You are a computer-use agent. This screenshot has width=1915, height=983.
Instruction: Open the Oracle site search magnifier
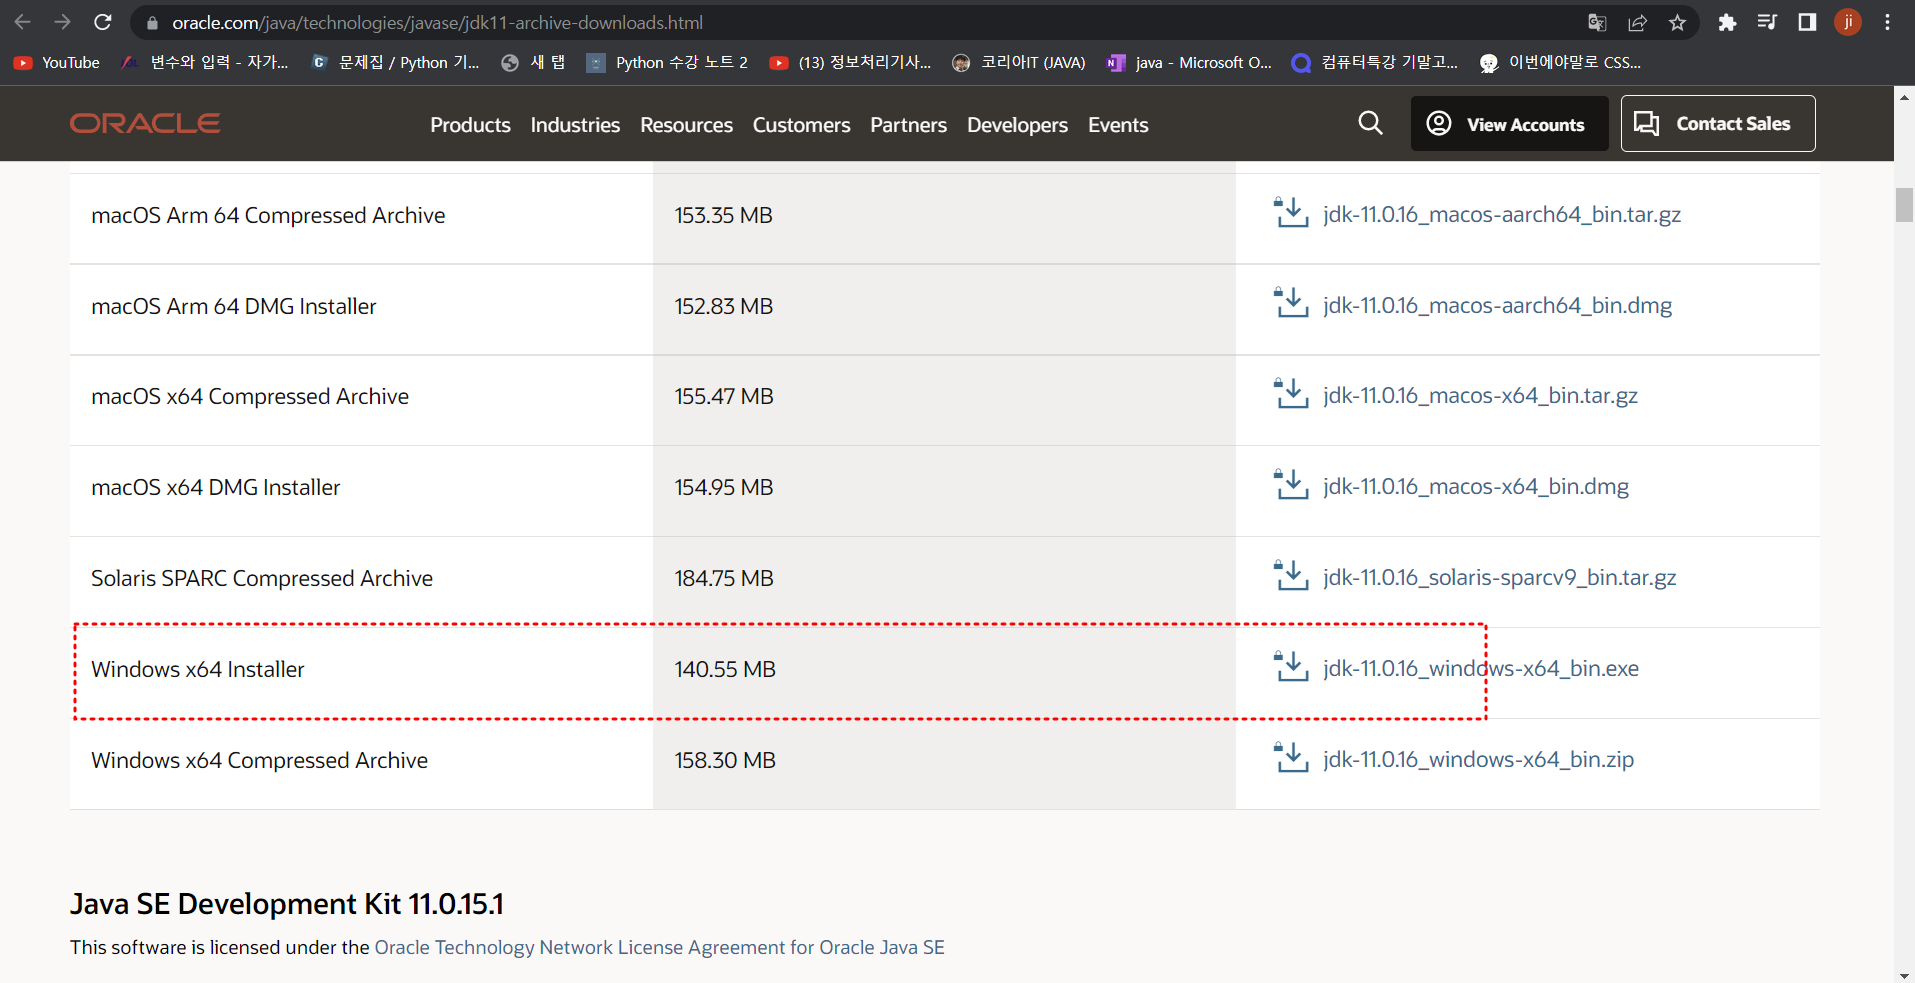click(1371, 123)
